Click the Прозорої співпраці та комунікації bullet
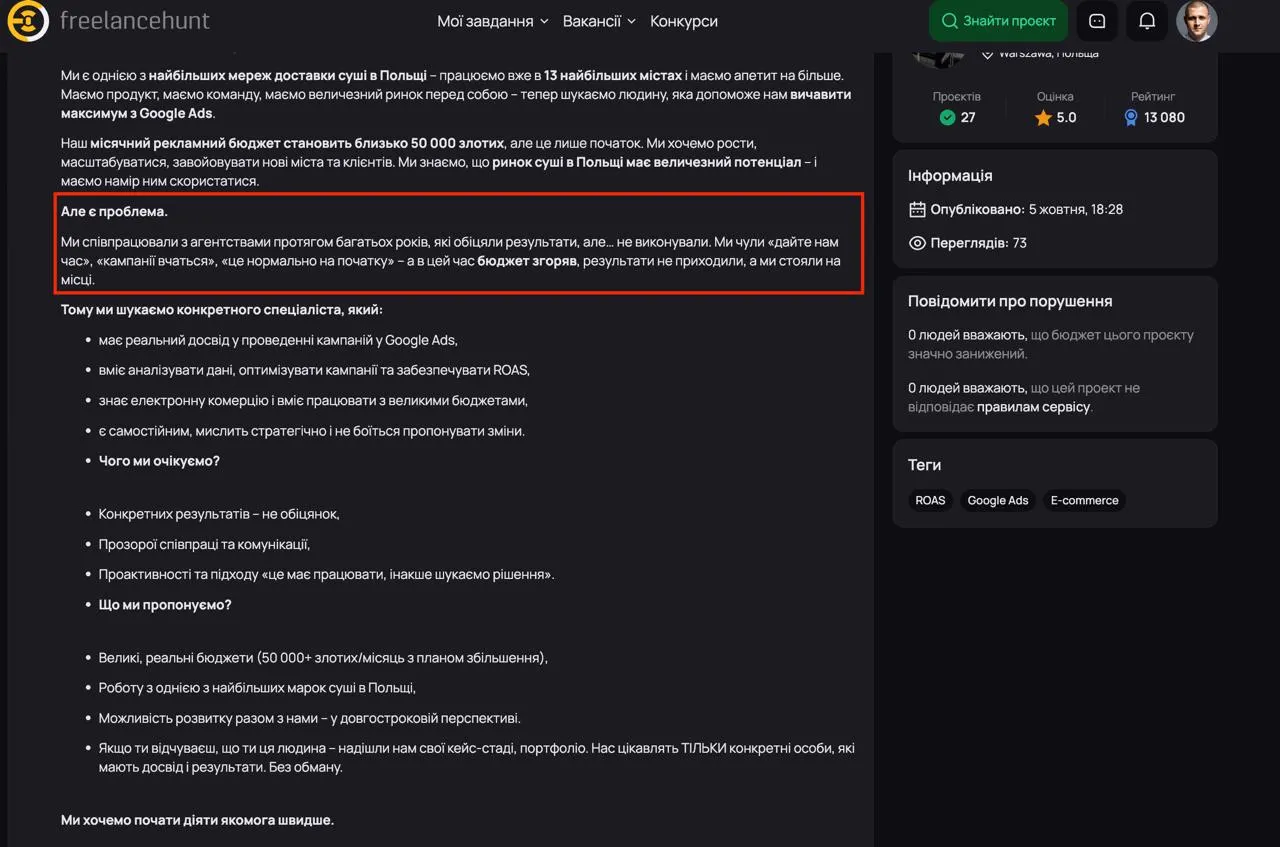The image size is (1280, 847). click(204, 545)
